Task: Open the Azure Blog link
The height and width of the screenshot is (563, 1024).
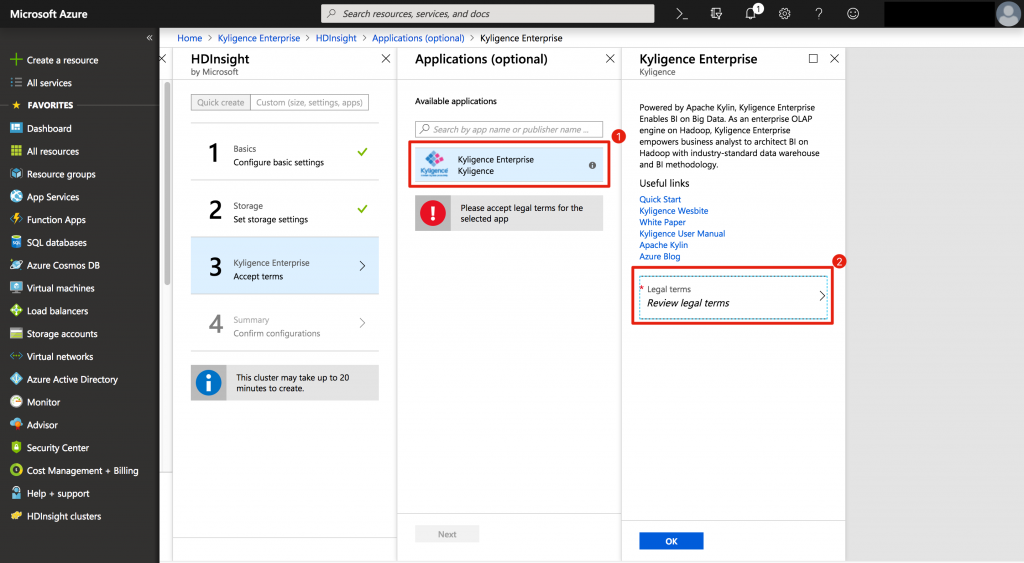Action: click(x=660, y=257)
